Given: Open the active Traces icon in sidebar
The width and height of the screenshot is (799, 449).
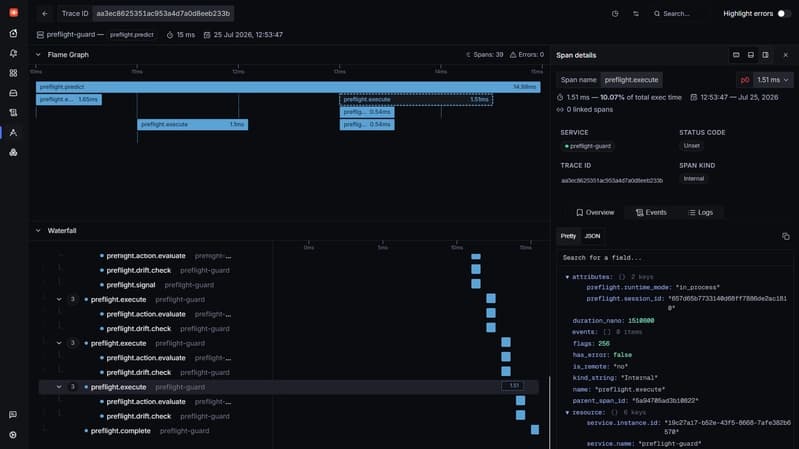Looking at the screenshot, I should pyautogui.click(x=14, y=133).
